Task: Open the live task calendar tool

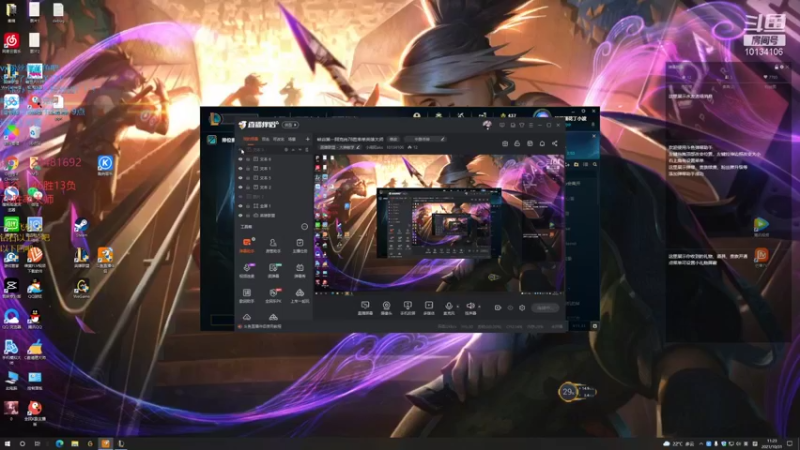Action: coord(299,245)
